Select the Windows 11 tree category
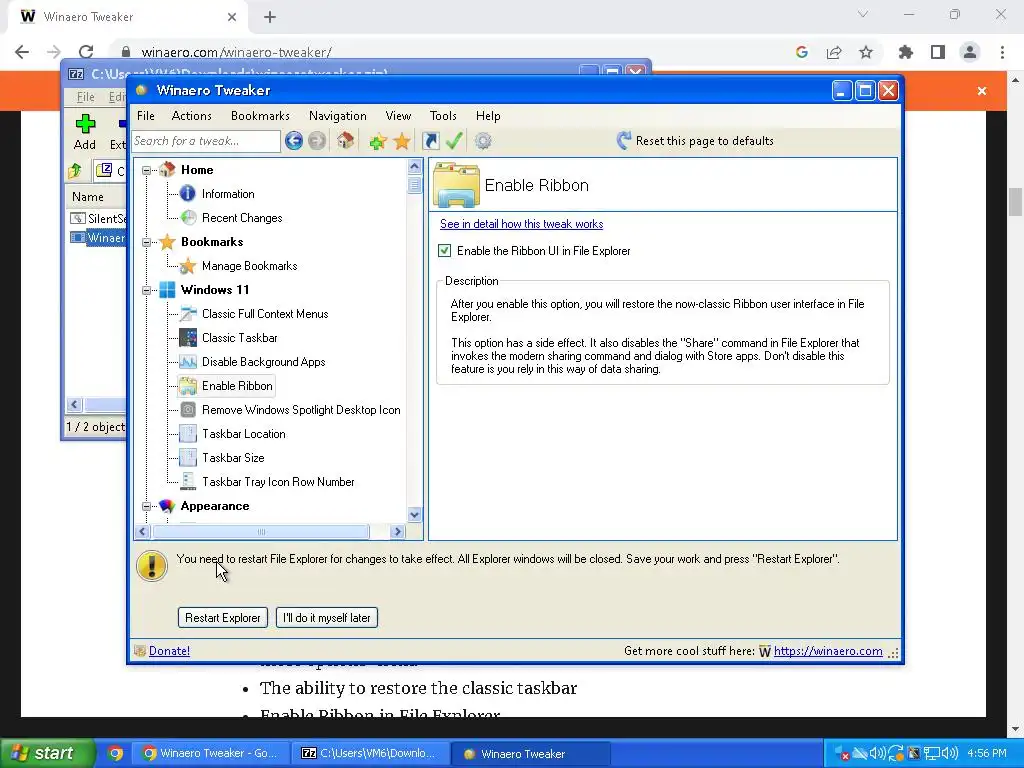Screen dimensions: 1024x768 (215, 290)
